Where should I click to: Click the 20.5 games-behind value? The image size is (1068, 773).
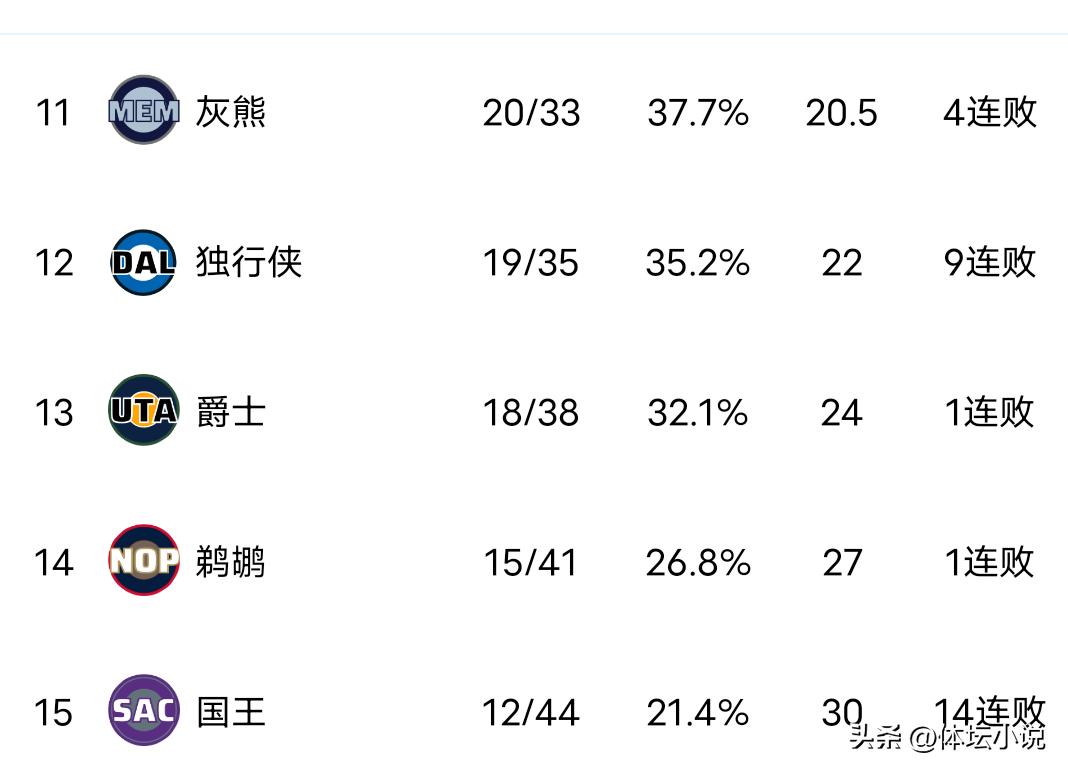841,112
